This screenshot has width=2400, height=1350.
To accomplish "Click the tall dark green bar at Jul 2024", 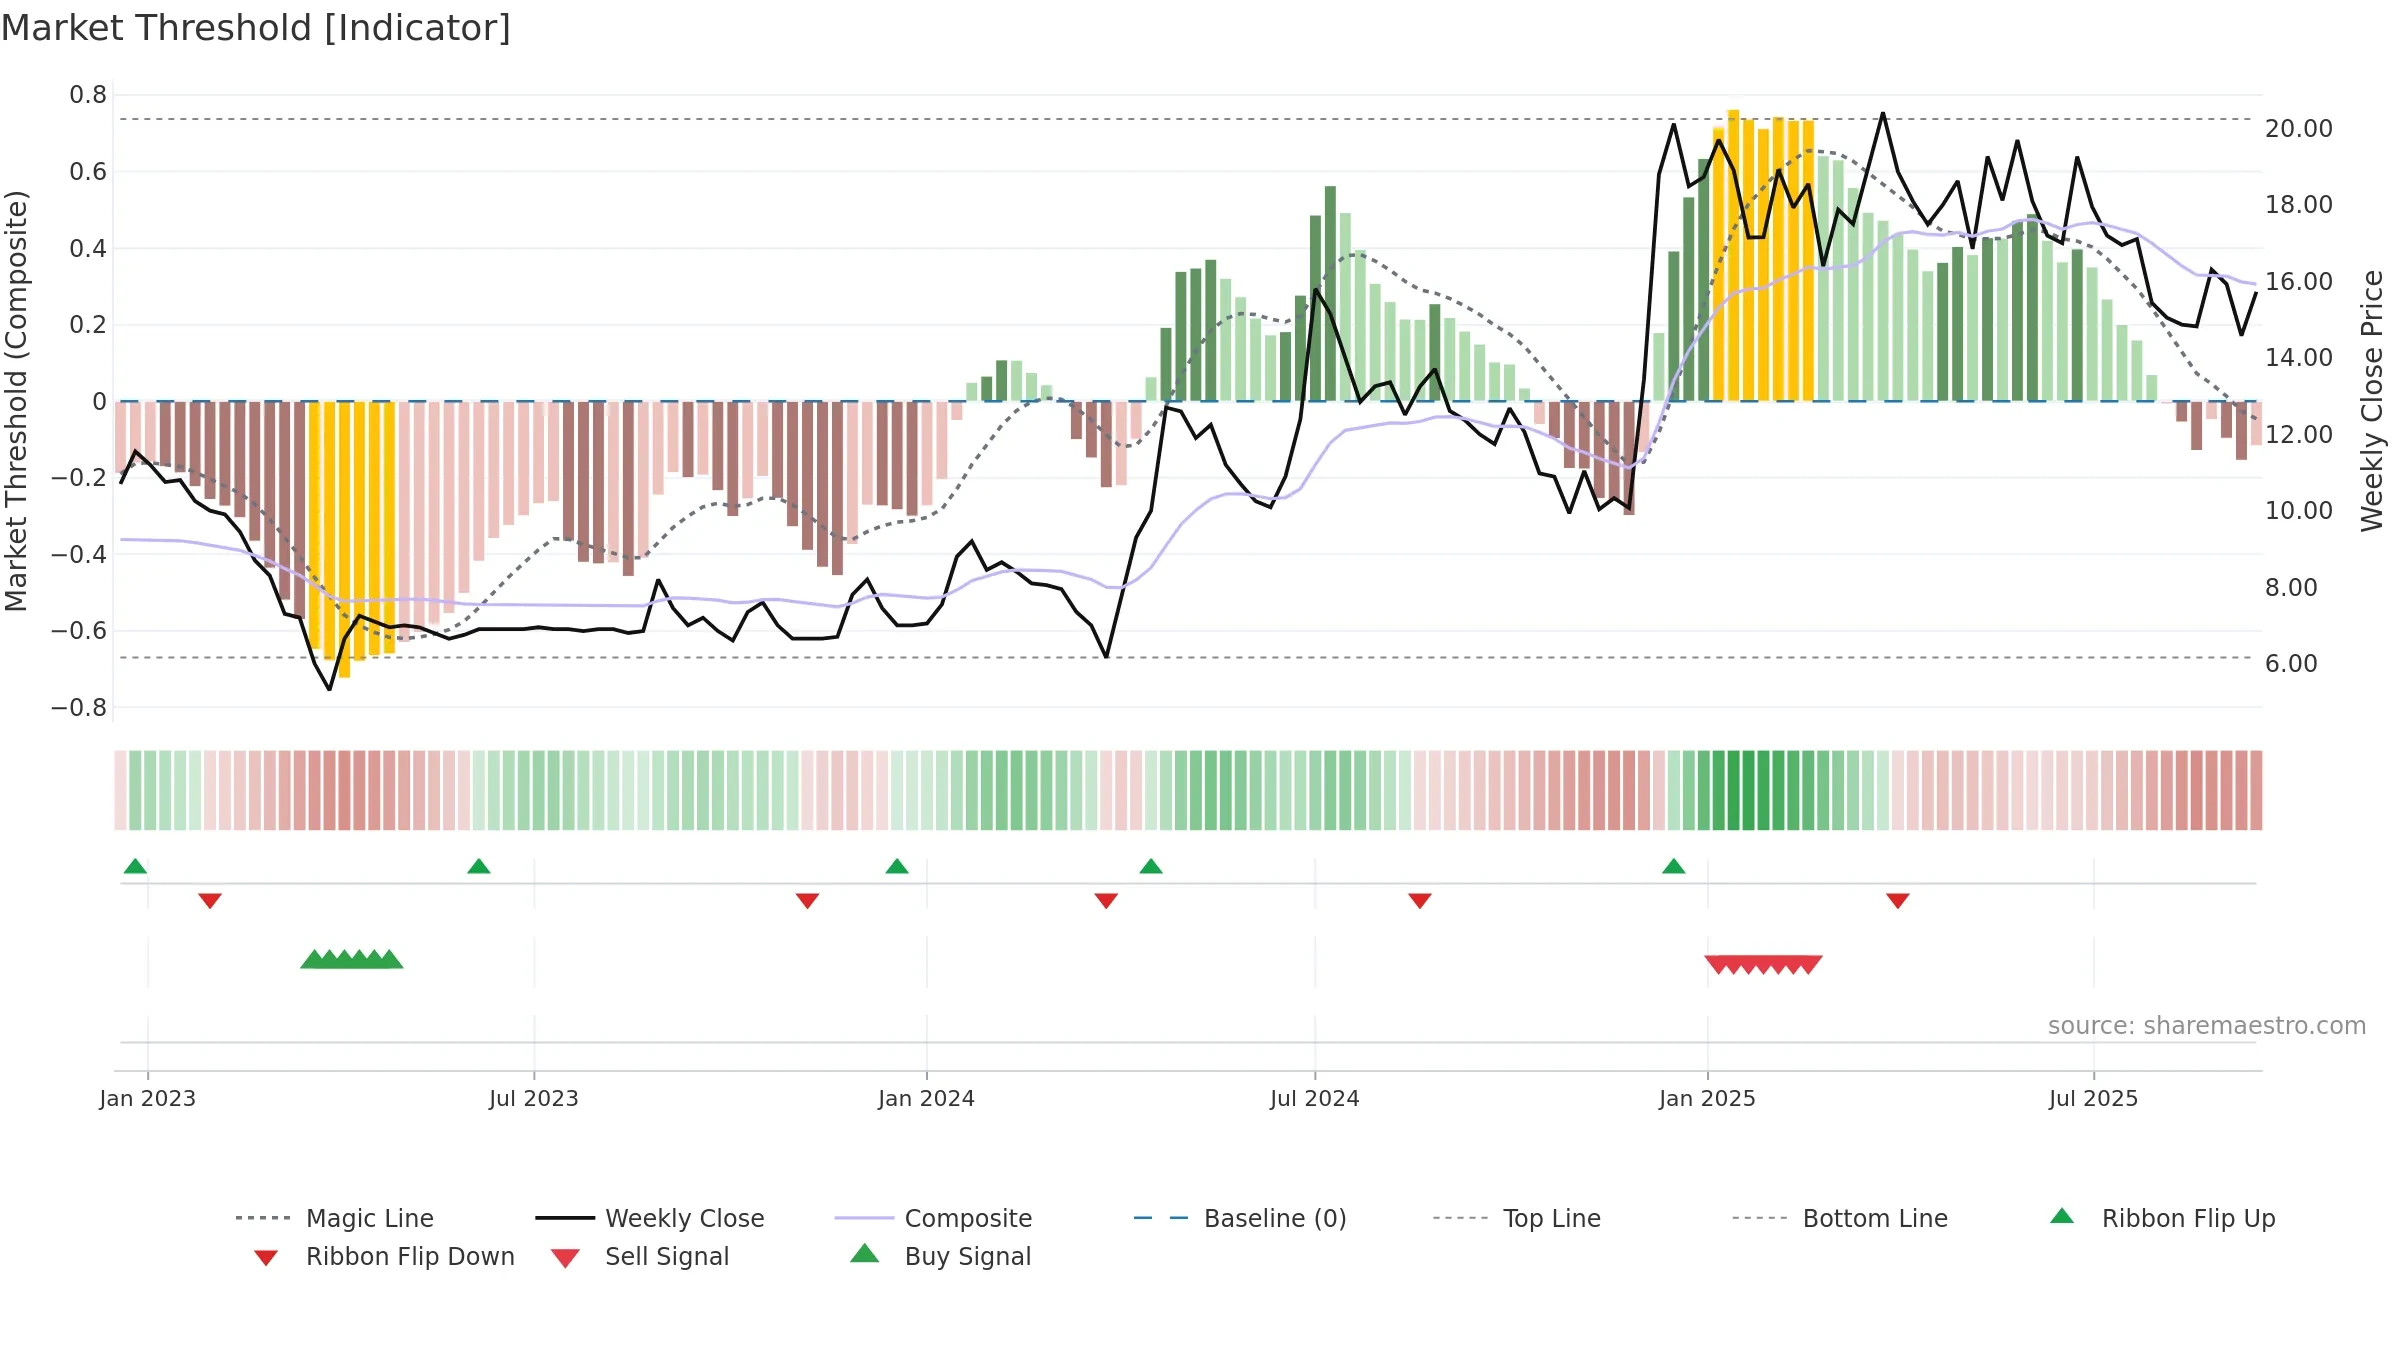I will [x=1330, y=293].
